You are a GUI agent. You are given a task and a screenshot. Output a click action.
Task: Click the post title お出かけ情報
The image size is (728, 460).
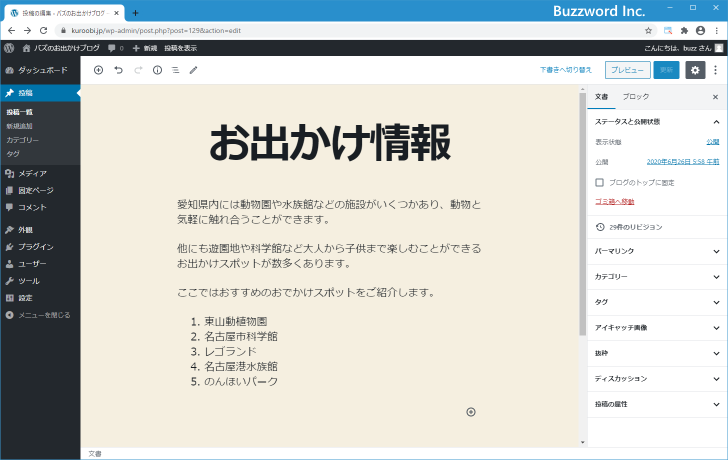(x=330, y=143)
